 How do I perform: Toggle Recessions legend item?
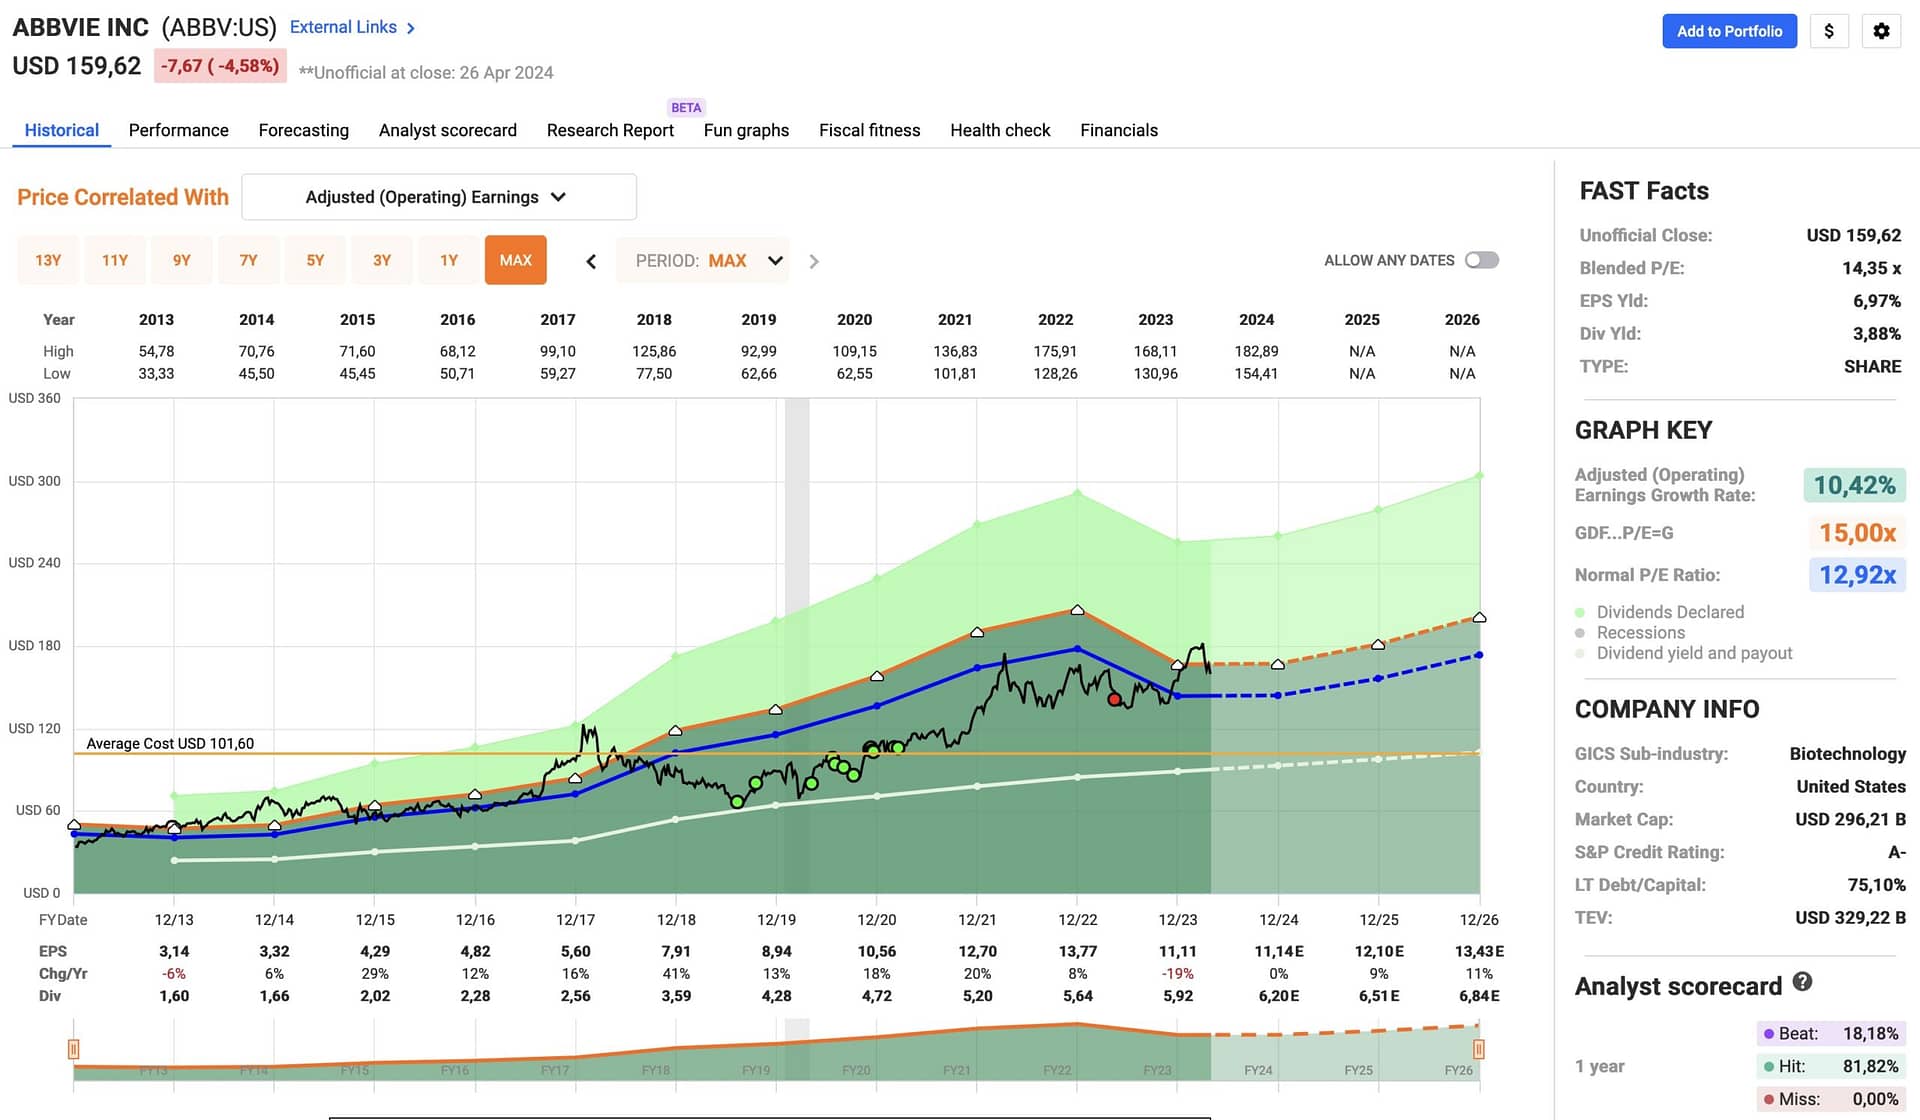[x=1630, y=633]
